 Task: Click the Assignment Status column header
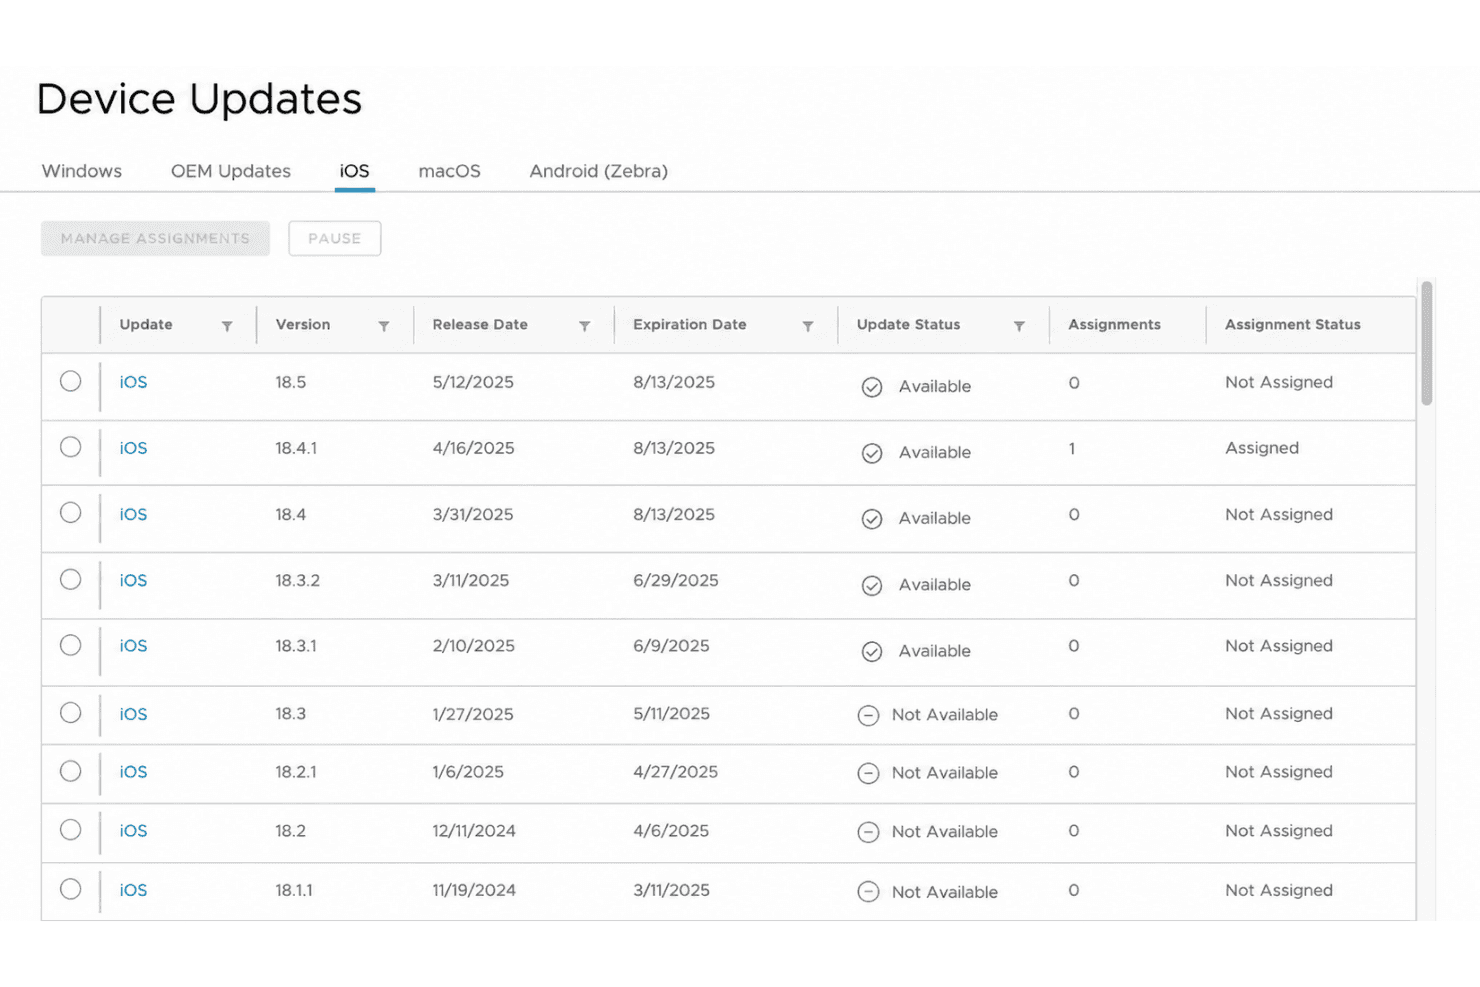tap(1293, 325)
